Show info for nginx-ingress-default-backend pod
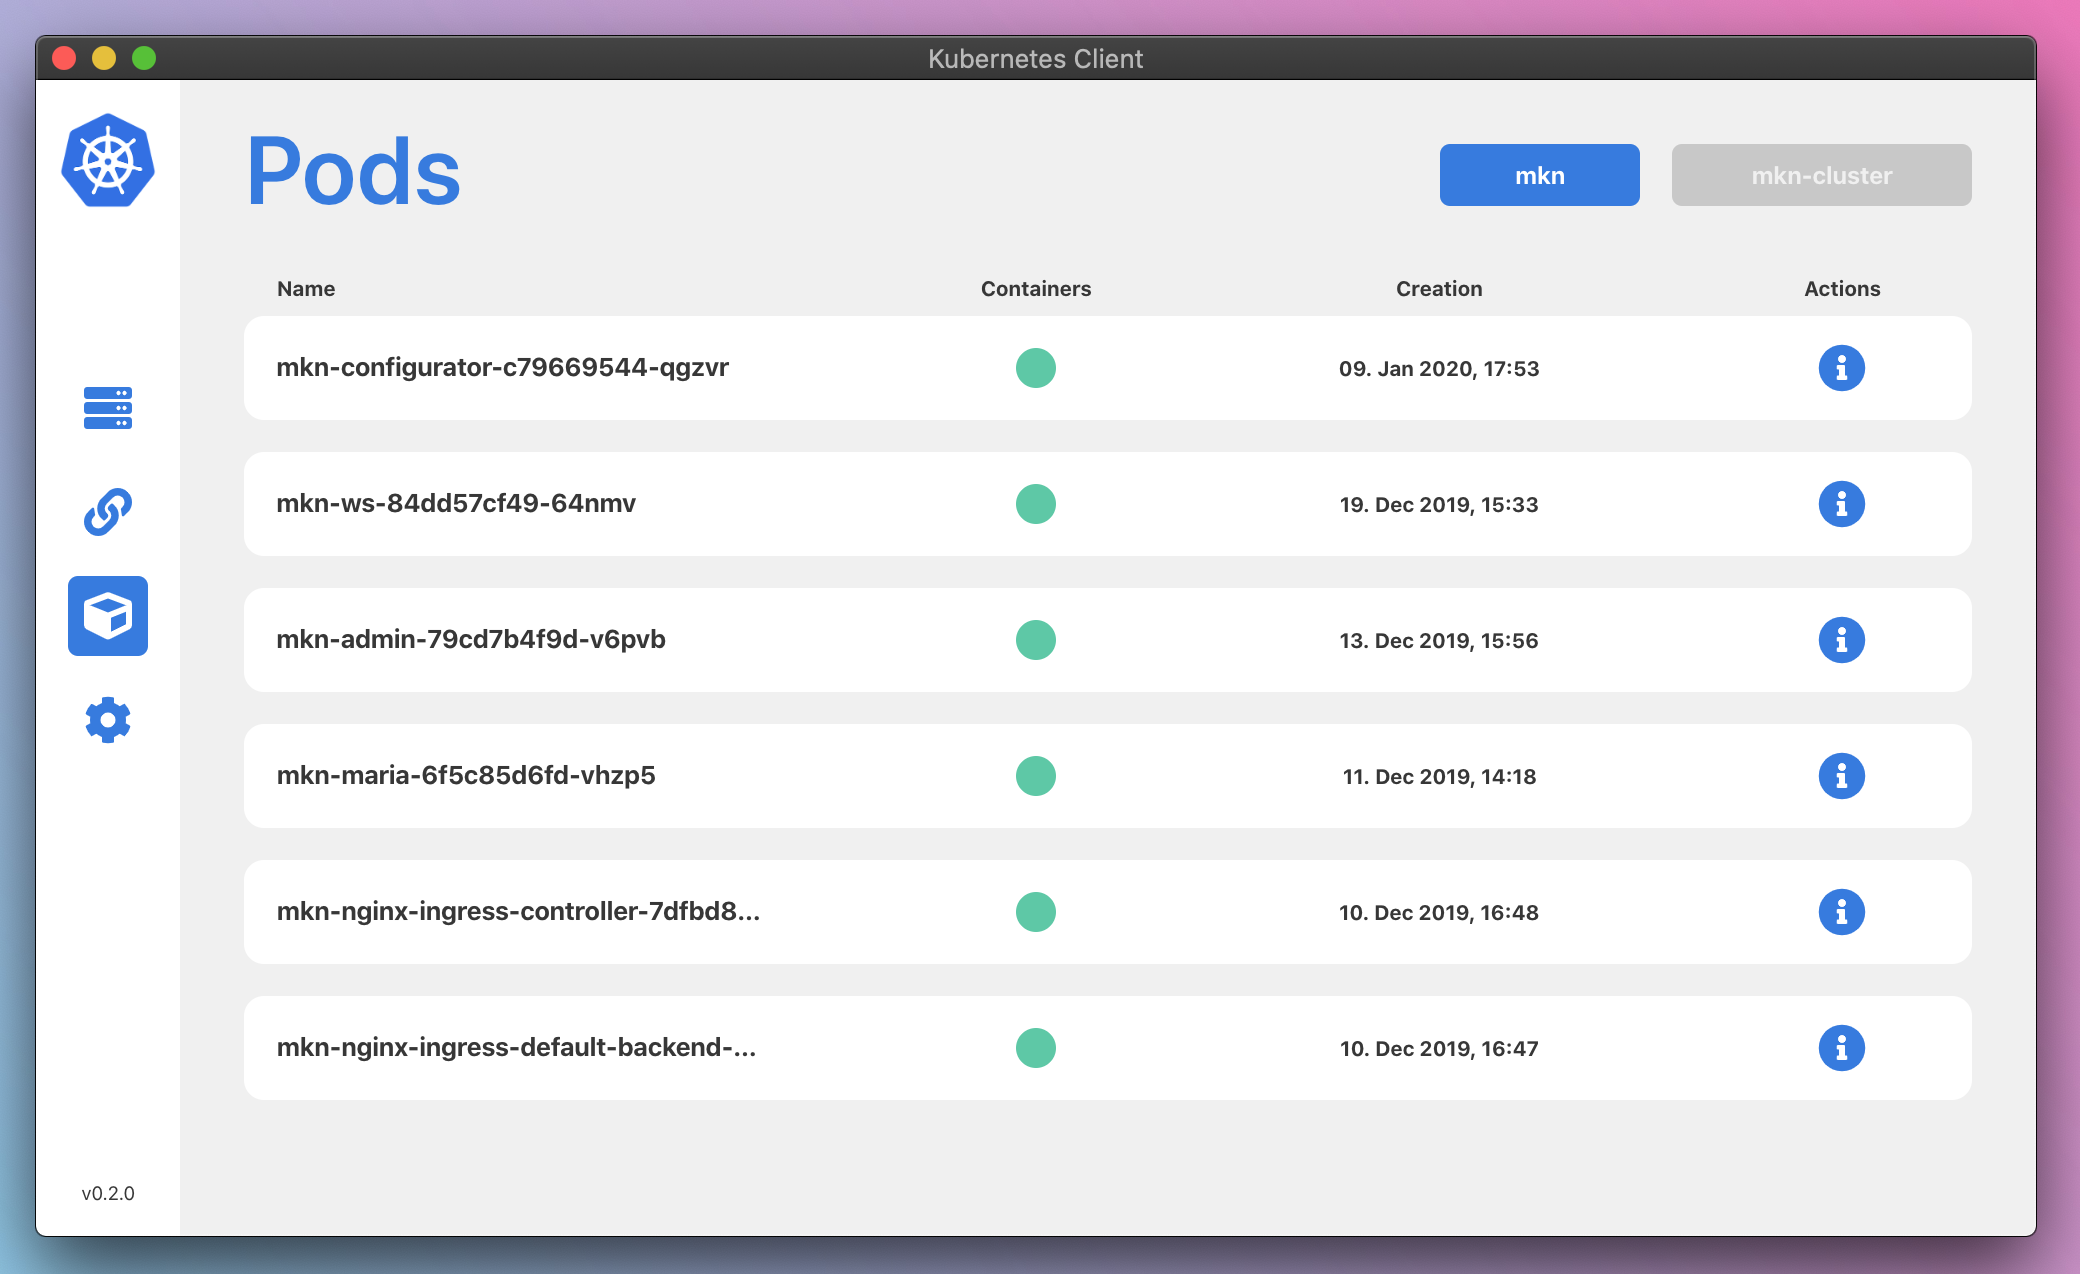Screen dimensions: 2080x1274 click(1841, 1048)
